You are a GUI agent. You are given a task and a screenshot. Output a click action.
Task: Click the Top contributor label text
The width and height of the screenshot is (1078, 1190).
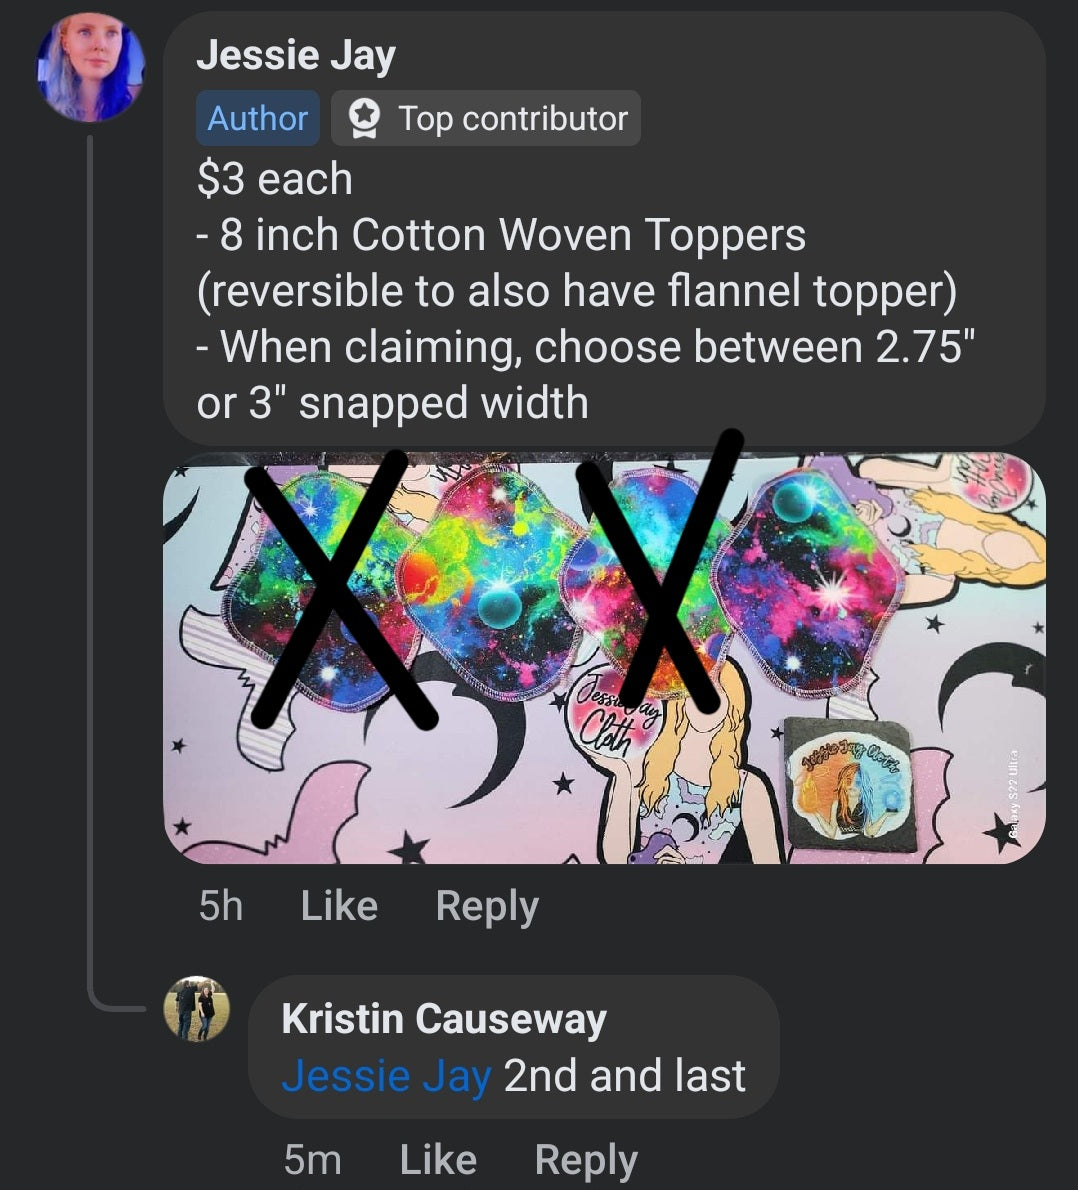pyautogui.click(x=513, y=119)
